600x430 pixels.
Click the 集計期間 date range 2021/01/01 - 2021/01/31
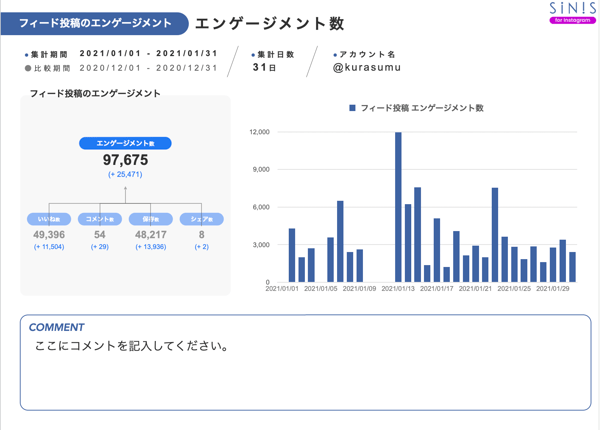(x=148, y=53)
